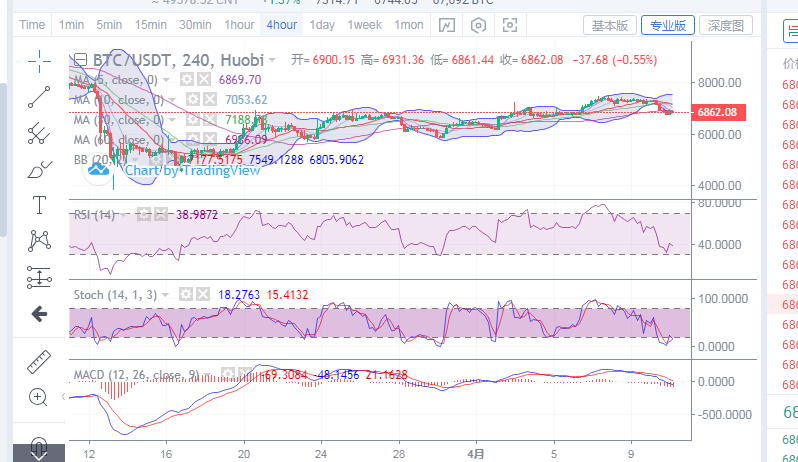798x462 pixels.
Task: Open Stoch (14, 1, 3) settings gear
Action: (186, 294)
